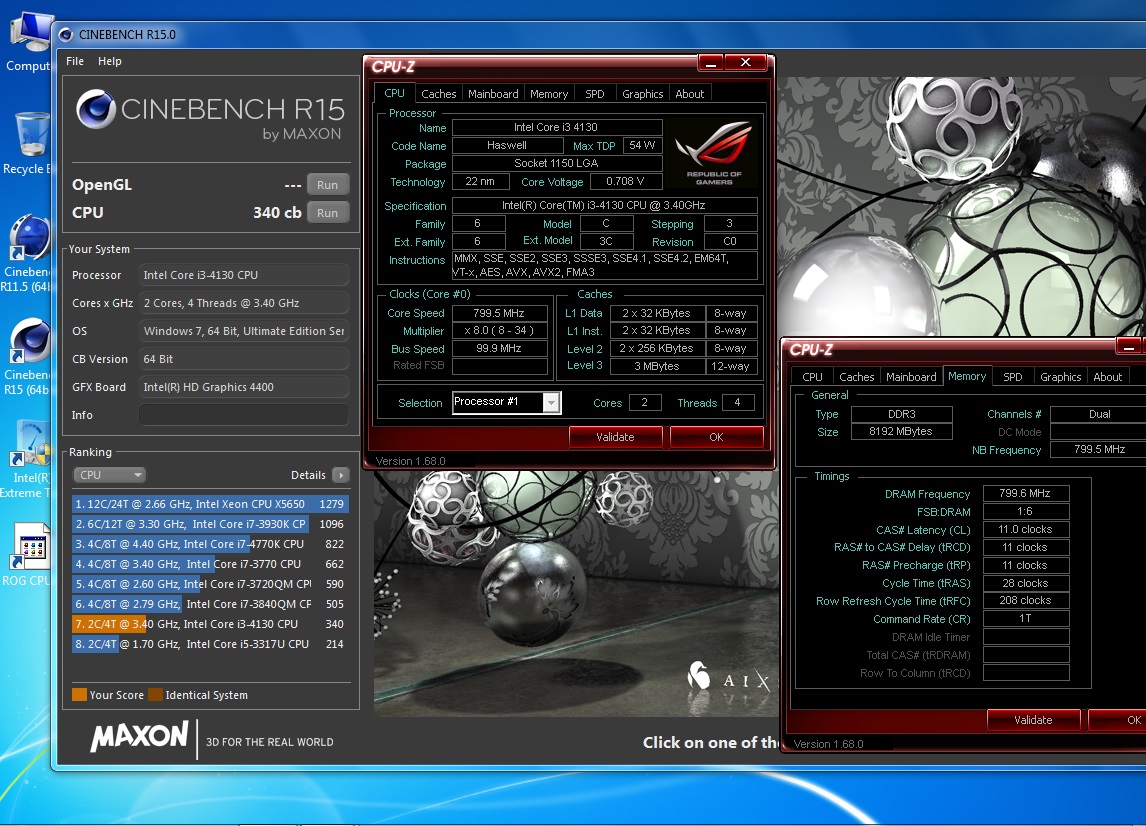1146x826 pixels.
Task: Open the Details arrow in Ranking
Action: click(x=341, y=475)
